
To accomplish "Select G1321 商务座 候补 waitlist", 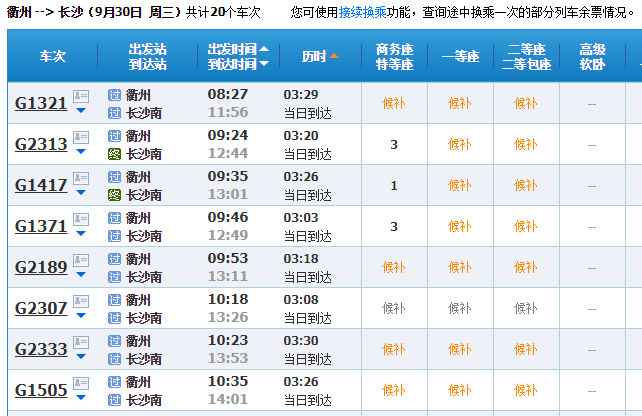I will (x=394, y=103).
